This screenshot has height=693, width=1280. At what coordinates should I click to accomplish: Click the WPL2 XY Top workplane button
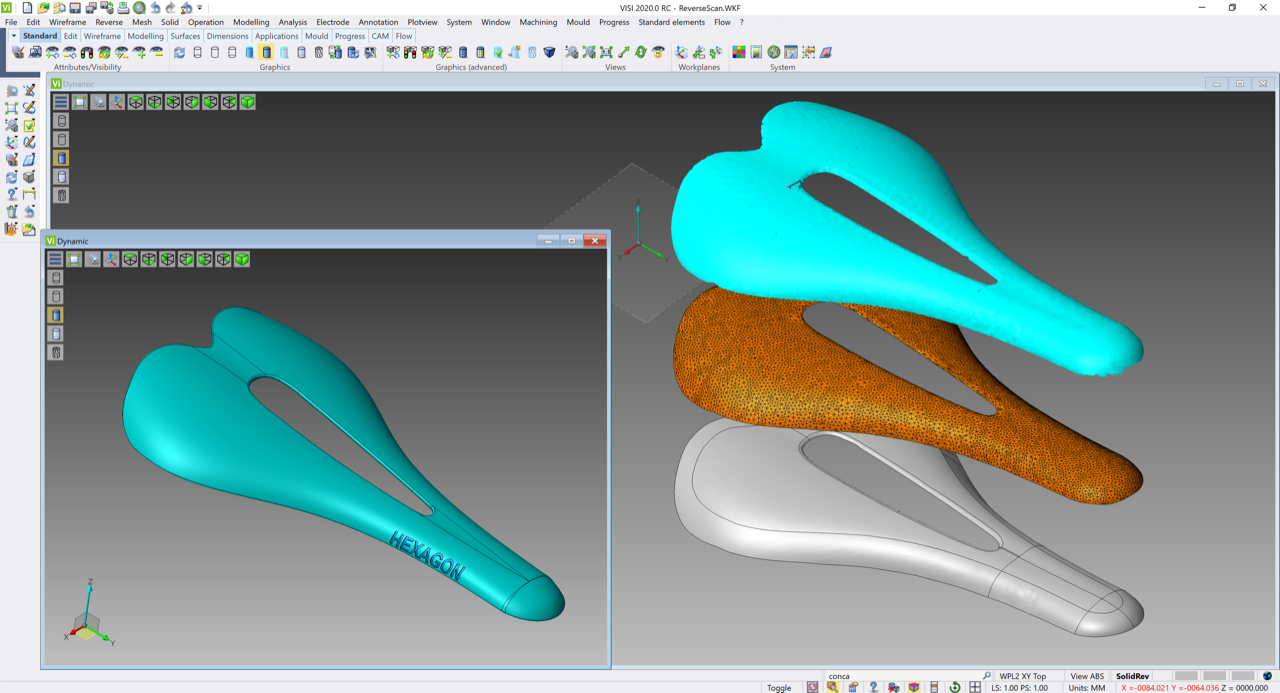[1022, 676]
